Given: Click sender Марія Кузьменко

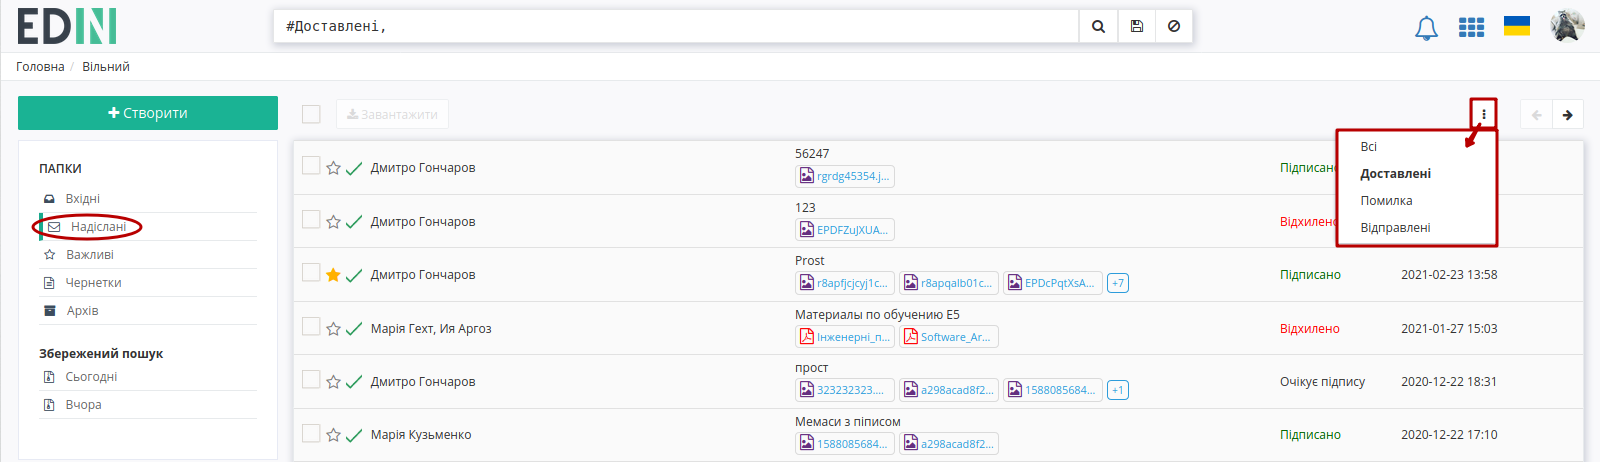Looking at the screenshot, I should click(421, 435).
